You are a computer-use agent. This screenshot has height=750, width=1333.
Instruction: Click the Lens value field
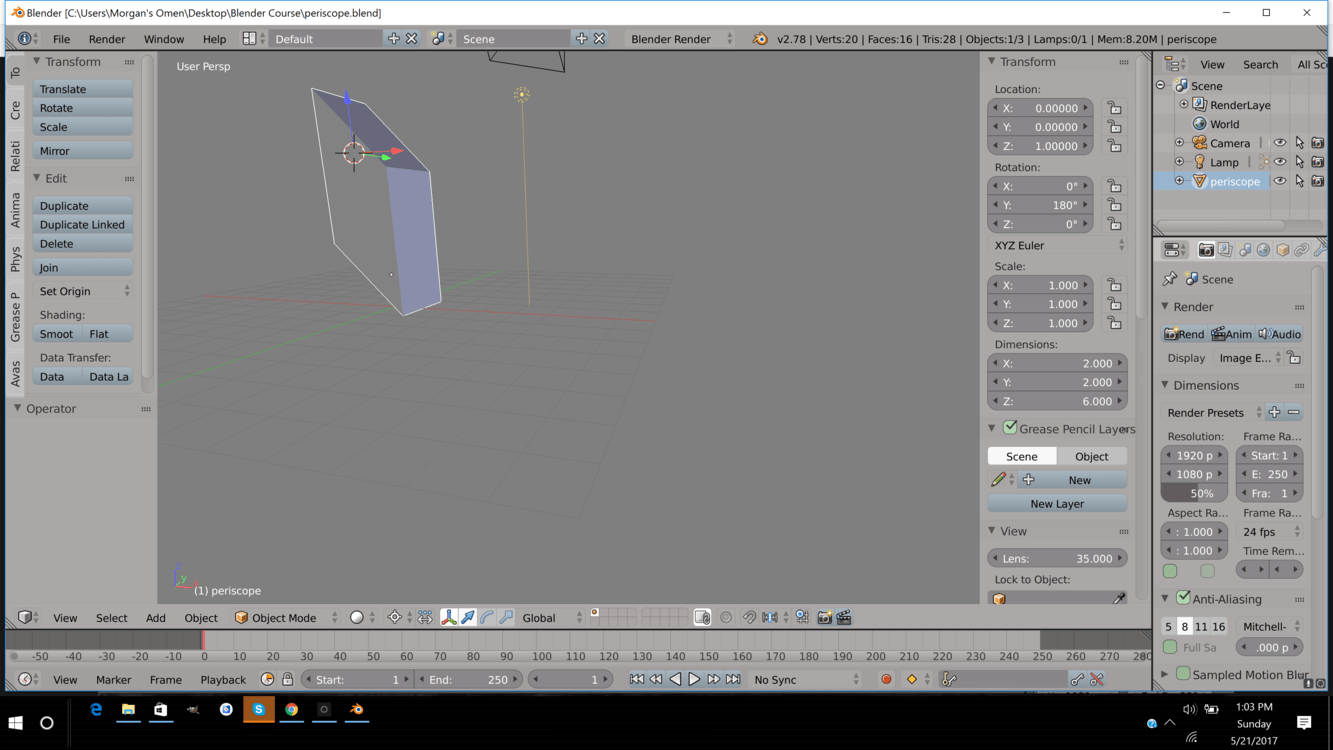coord(1057,559)
